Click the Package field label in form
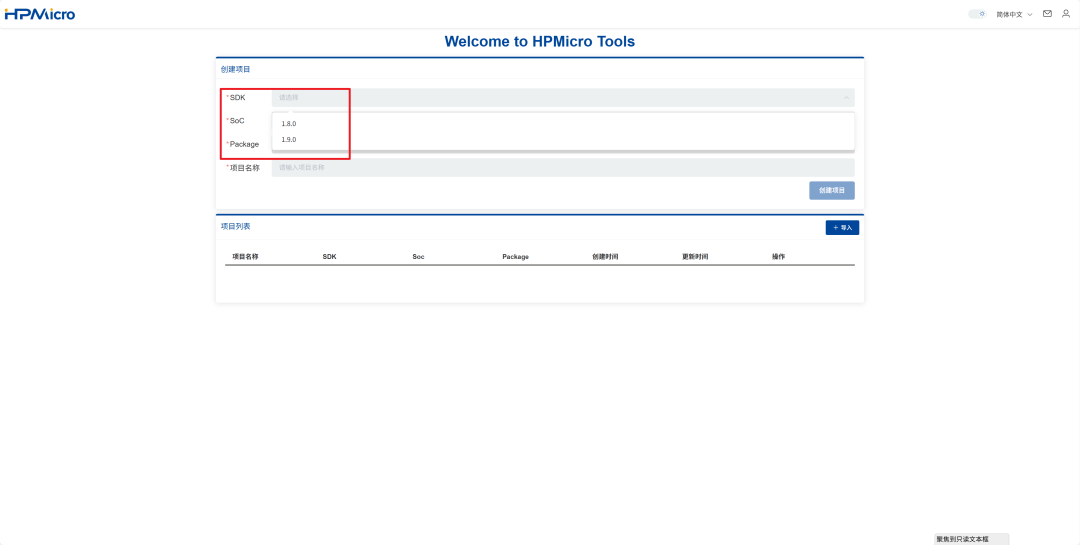 click(x=244, y=145)
